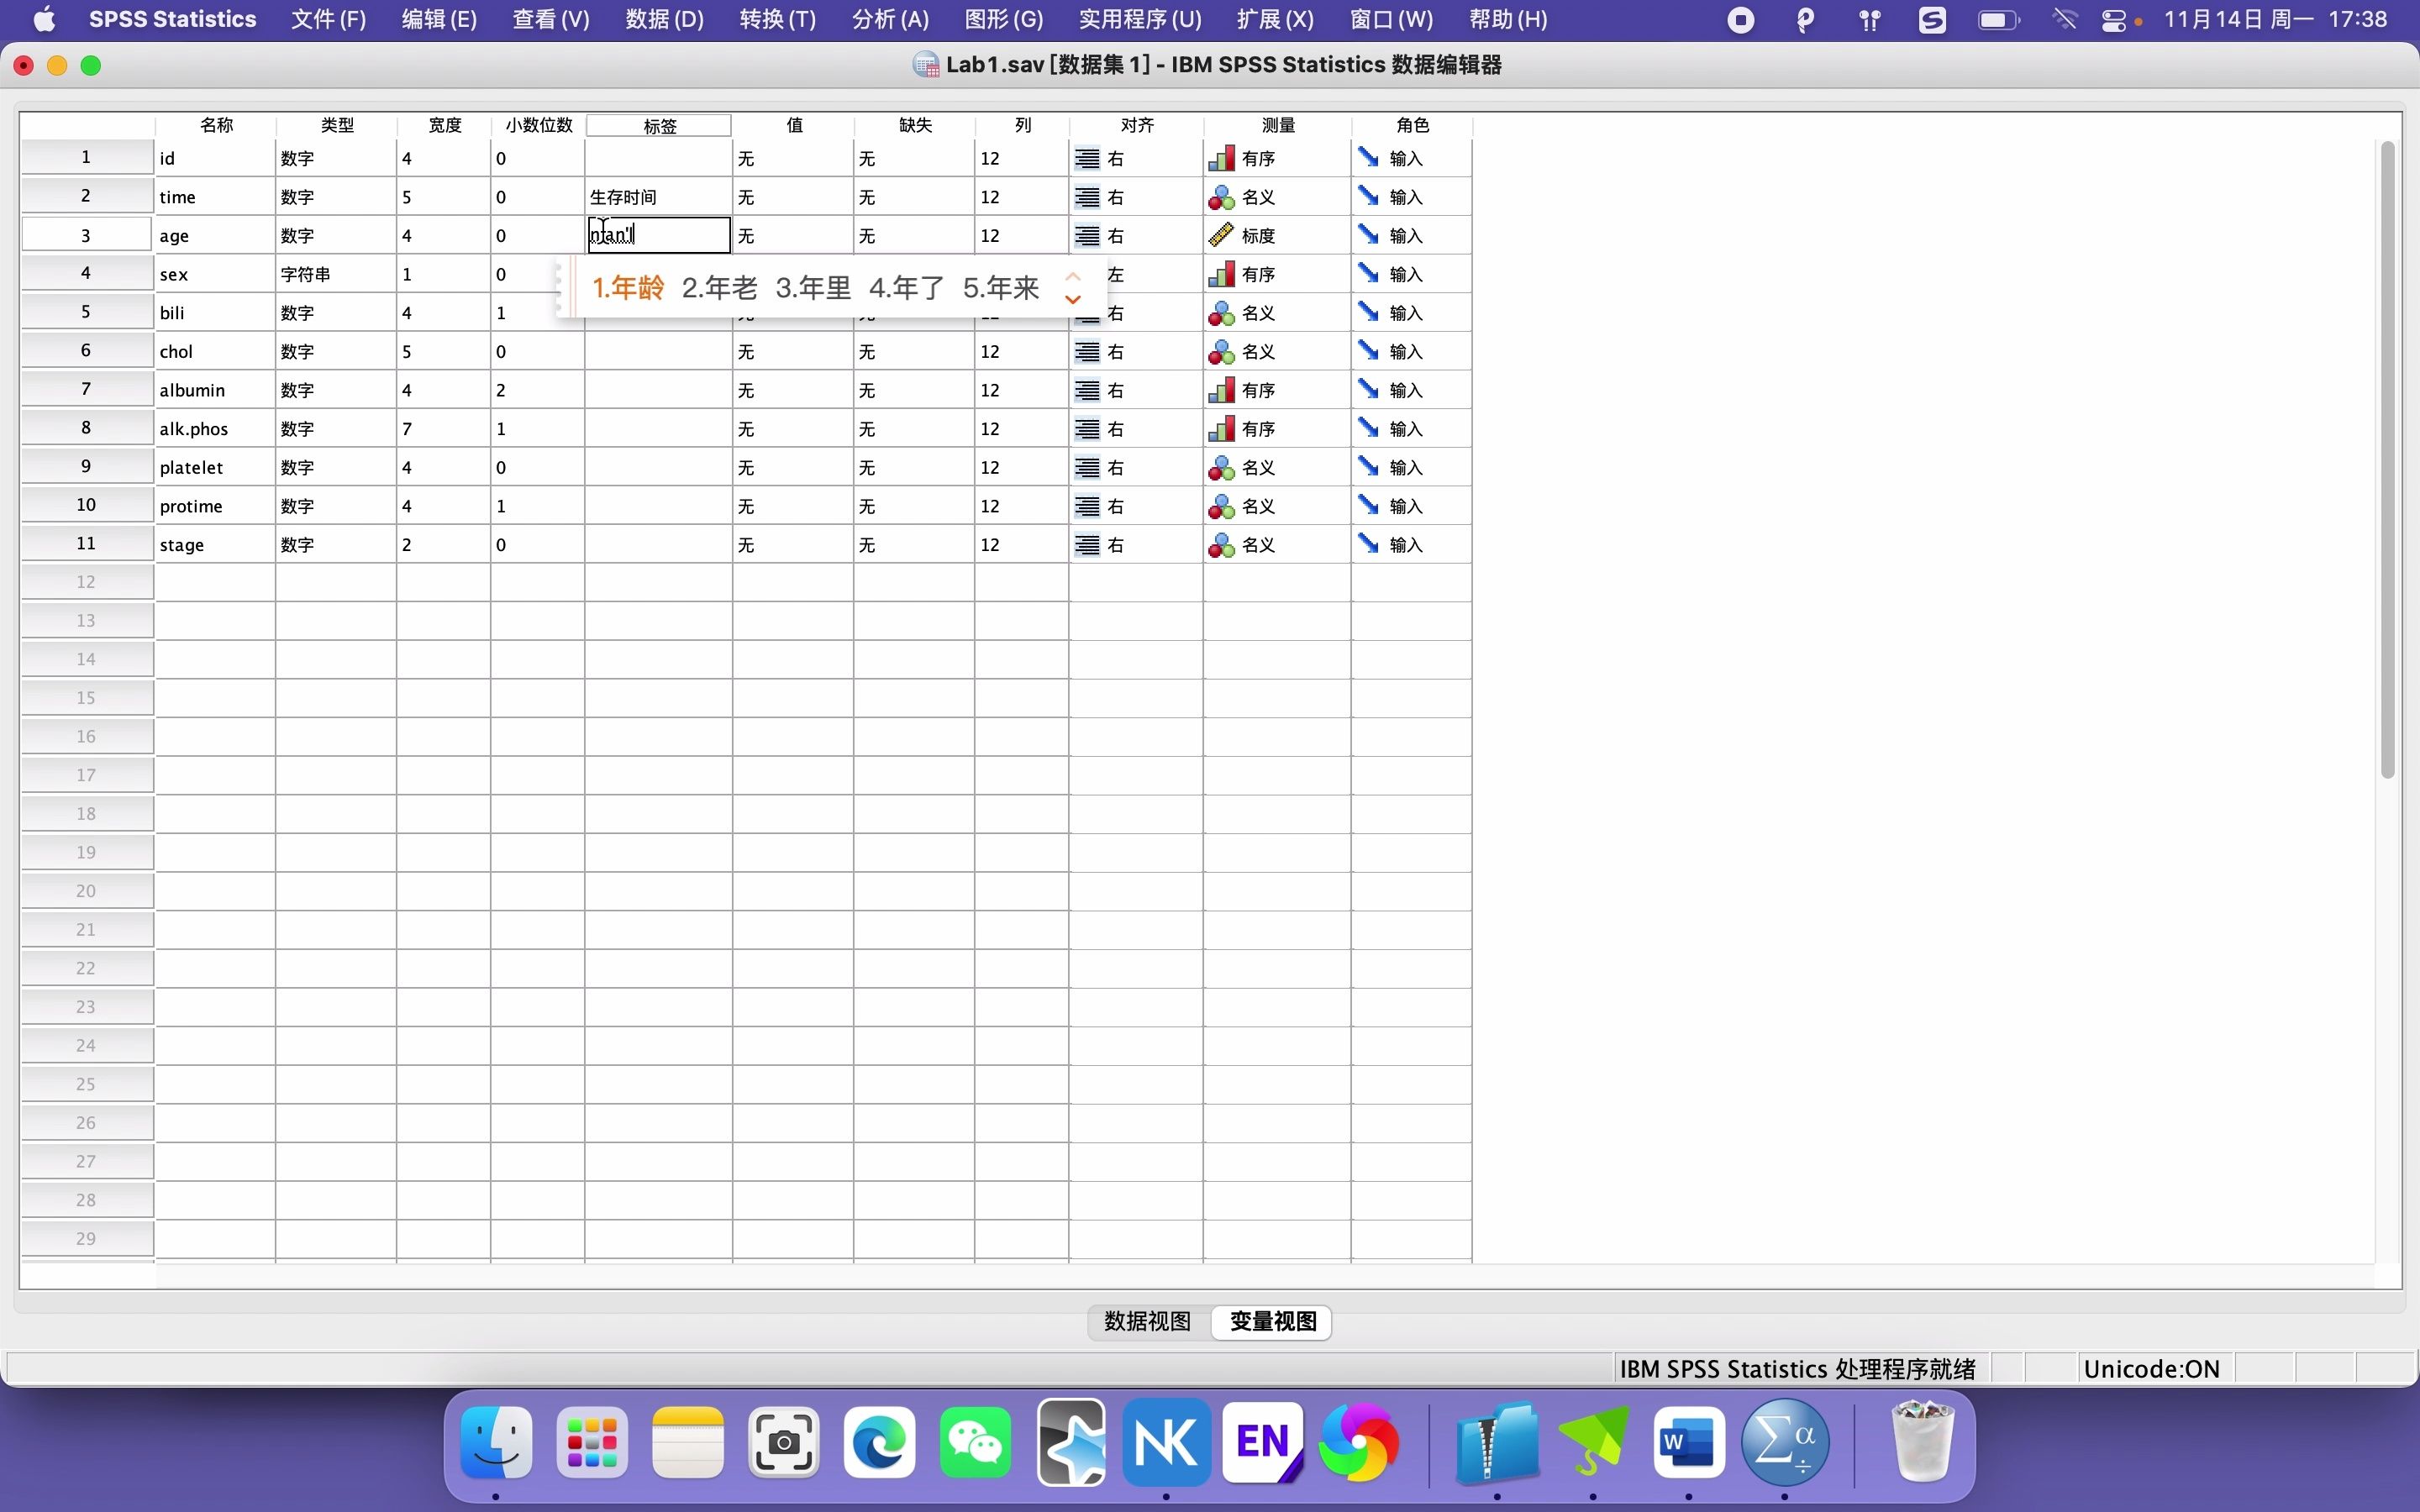Open the Control Center in the menu bar

[2113, 20]
